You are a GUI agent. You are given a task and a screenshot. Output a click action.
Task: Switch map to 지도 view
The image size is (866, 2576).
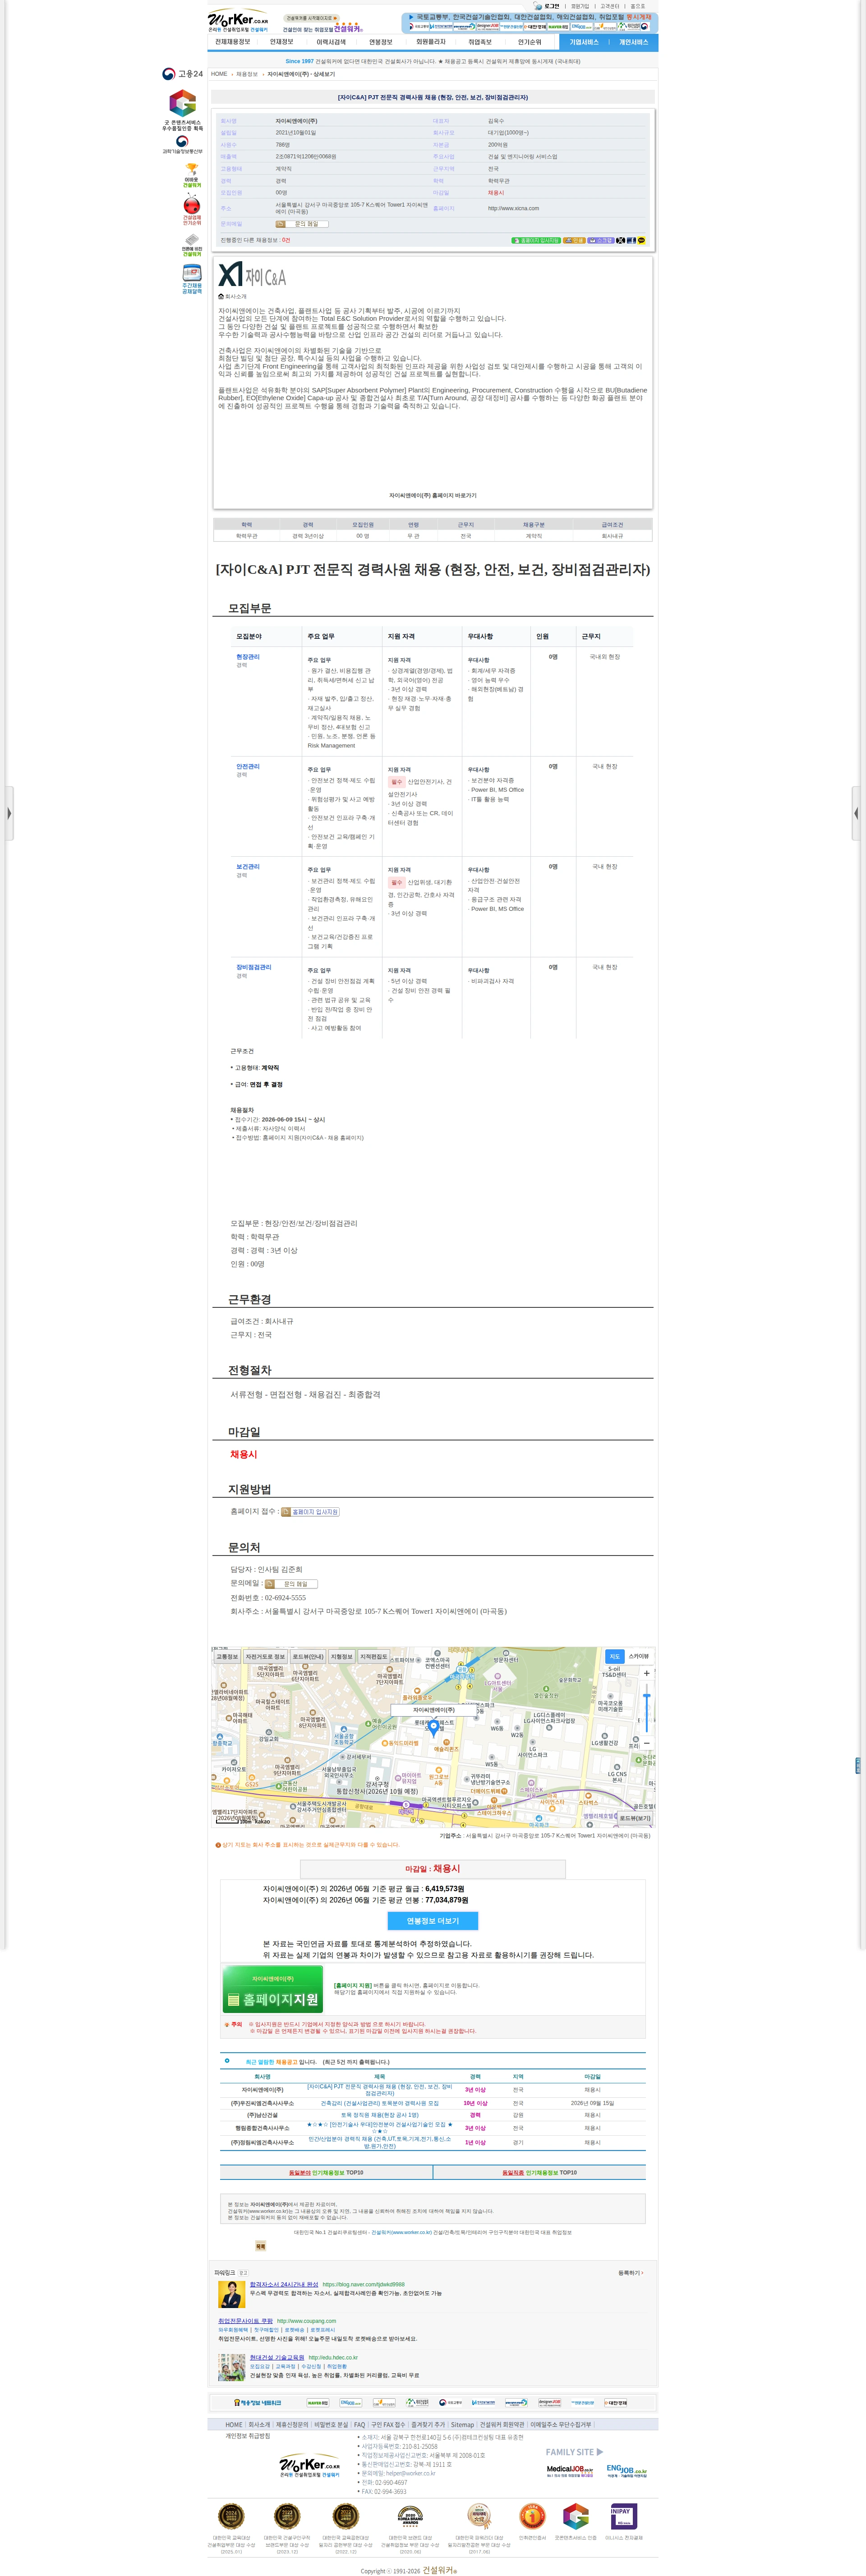615,1657
